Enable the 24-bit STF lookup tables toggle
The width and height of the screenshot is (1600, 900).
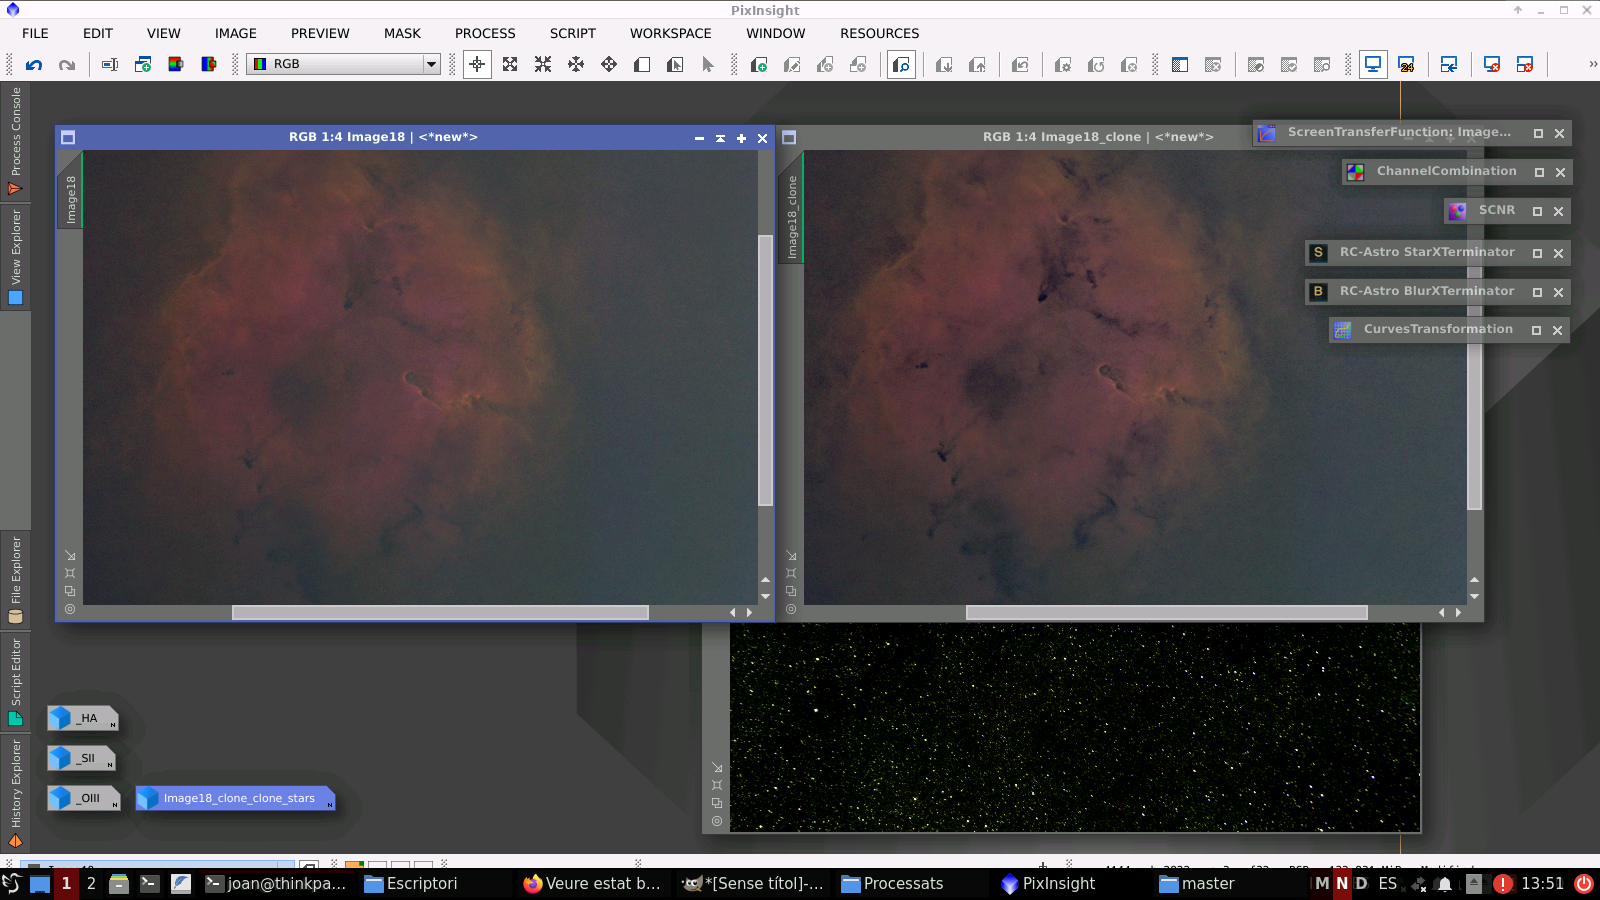[x=1408, y=63]
